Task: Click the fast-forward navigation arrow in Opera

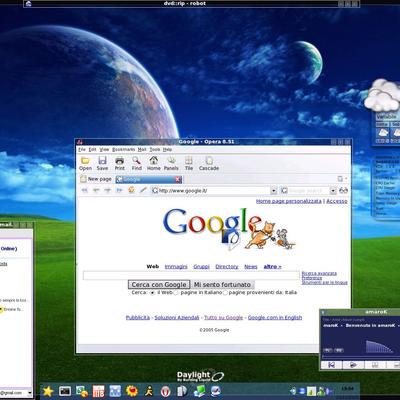Action: click(119, 191)
